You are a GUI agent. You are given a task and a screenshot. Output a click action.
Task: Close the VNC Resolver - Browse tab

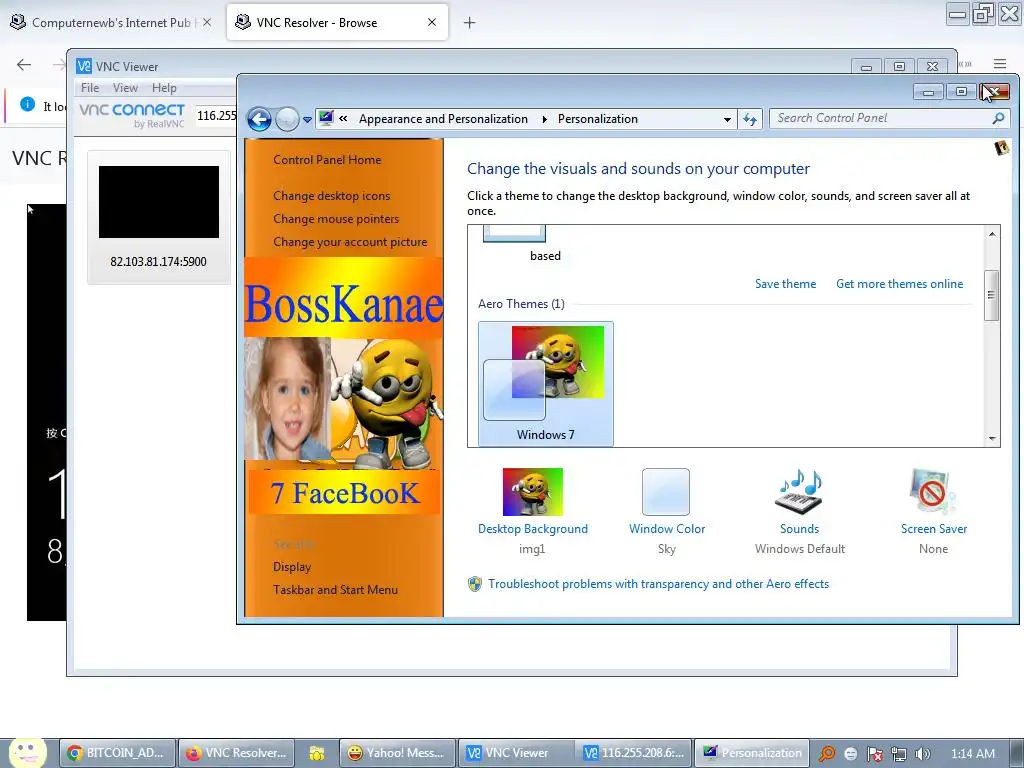coord(432,22)
